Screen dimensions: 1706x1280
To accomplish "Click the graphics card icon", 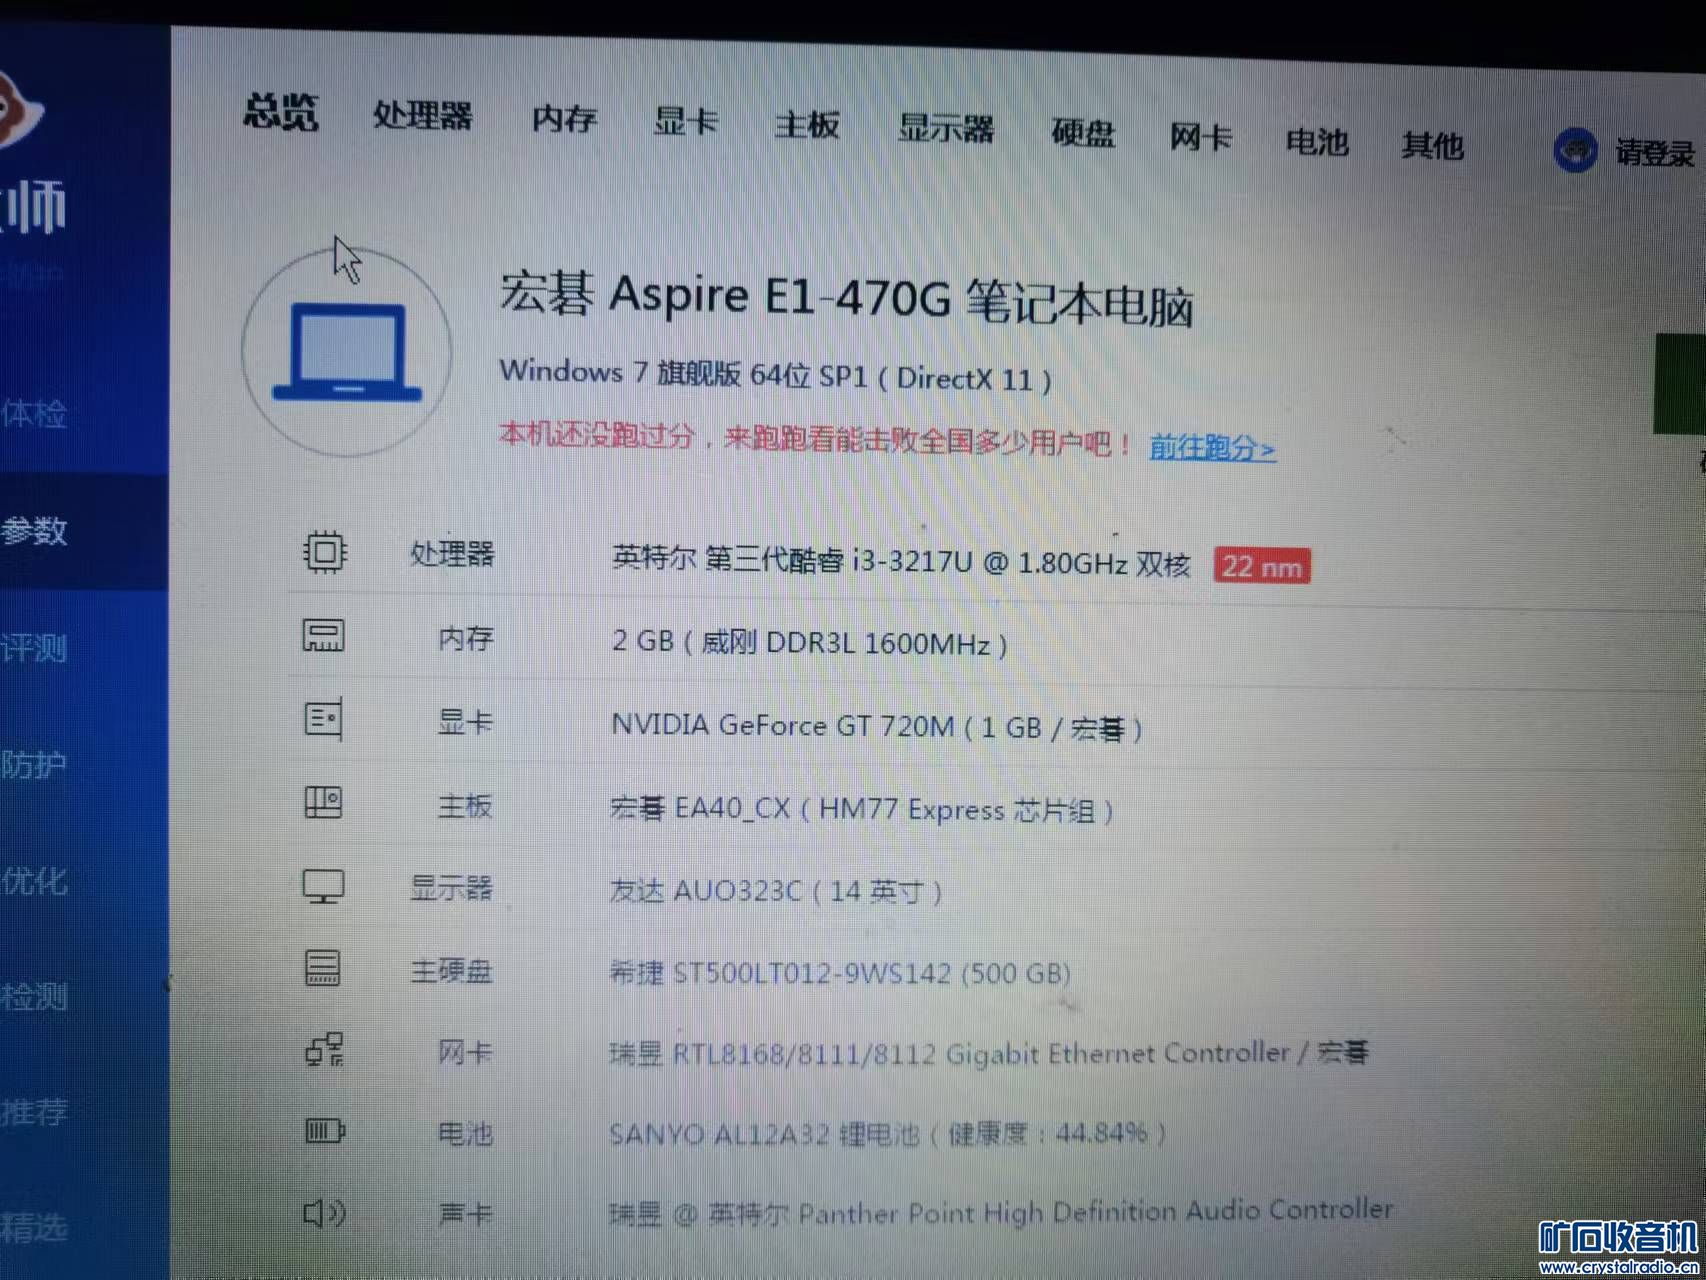I will click(323, 719).
